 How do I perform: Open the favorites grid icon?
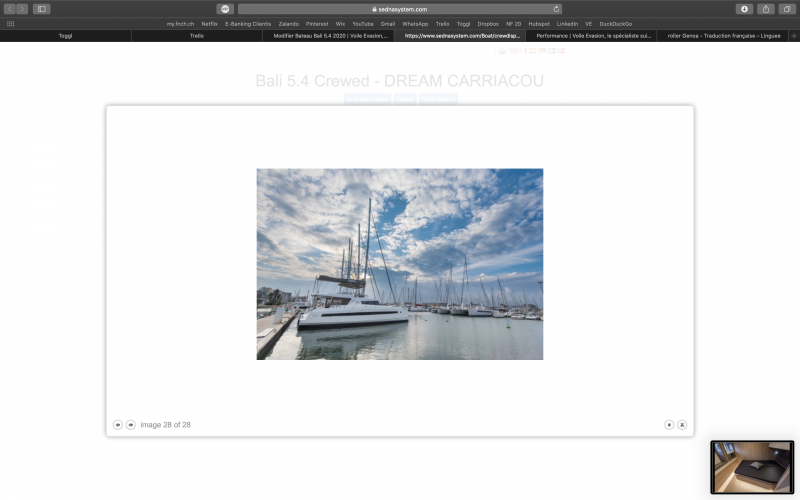coord(10,23)
